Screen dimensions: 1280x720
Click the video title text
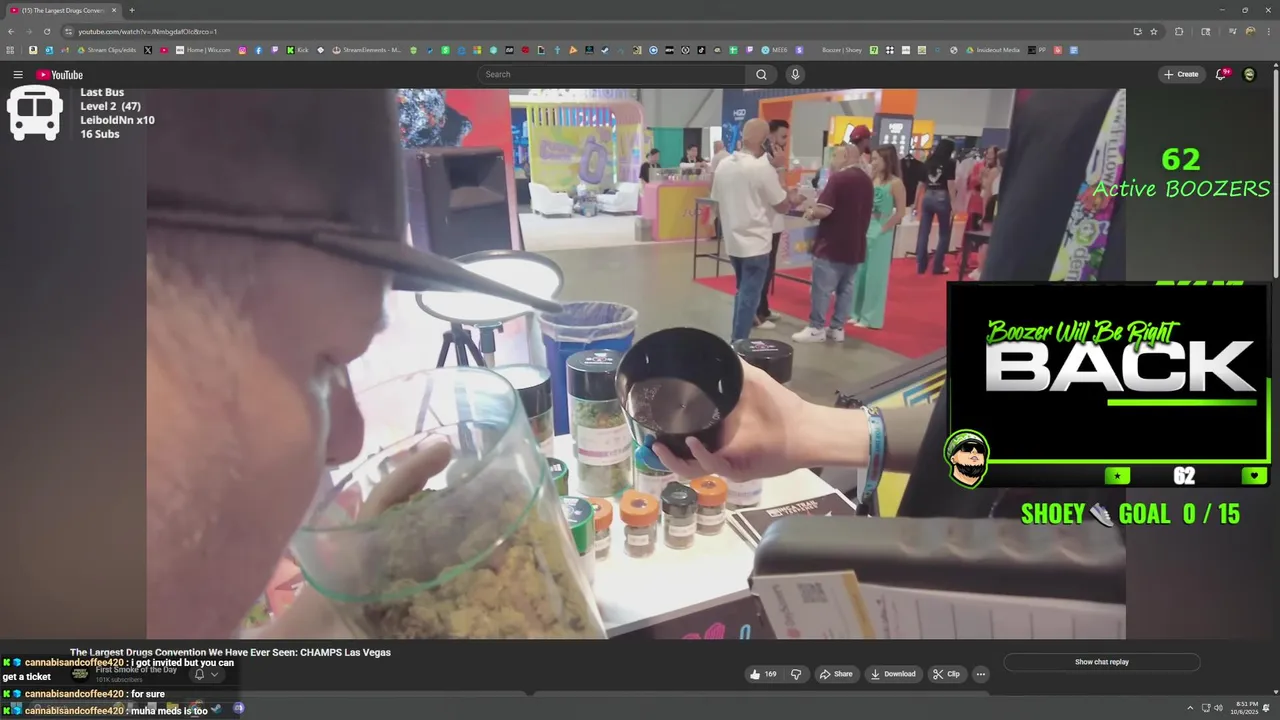coord(230,652)
